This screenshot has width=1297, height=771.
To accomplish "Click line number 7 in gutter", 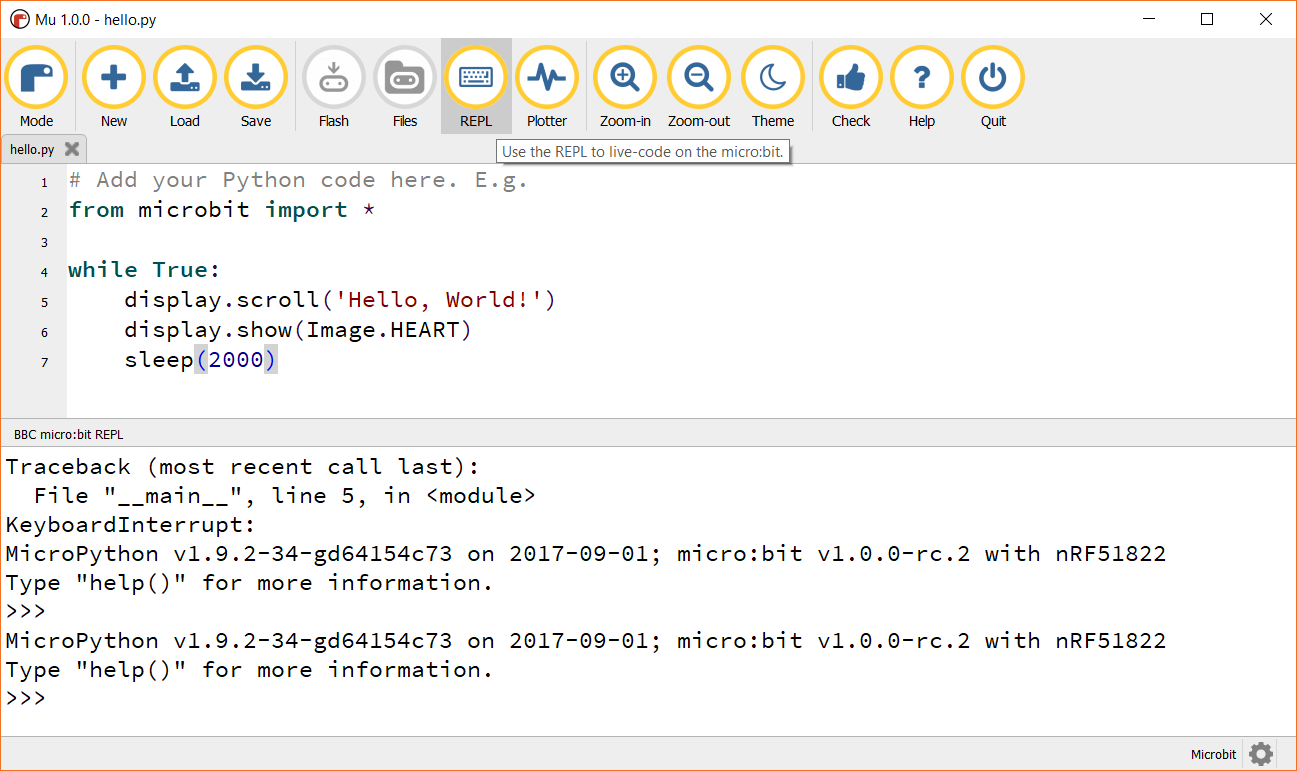I will coord(44,362).
